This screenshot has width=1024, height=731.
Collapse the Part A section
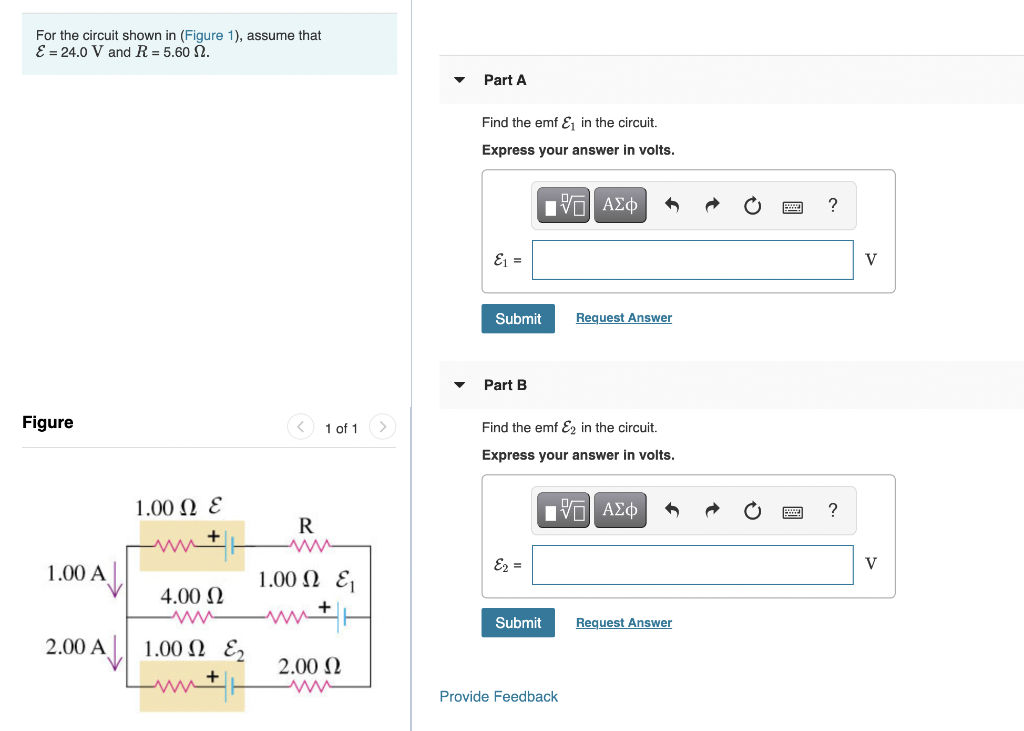pyautogui.click(x=460, y=80)
